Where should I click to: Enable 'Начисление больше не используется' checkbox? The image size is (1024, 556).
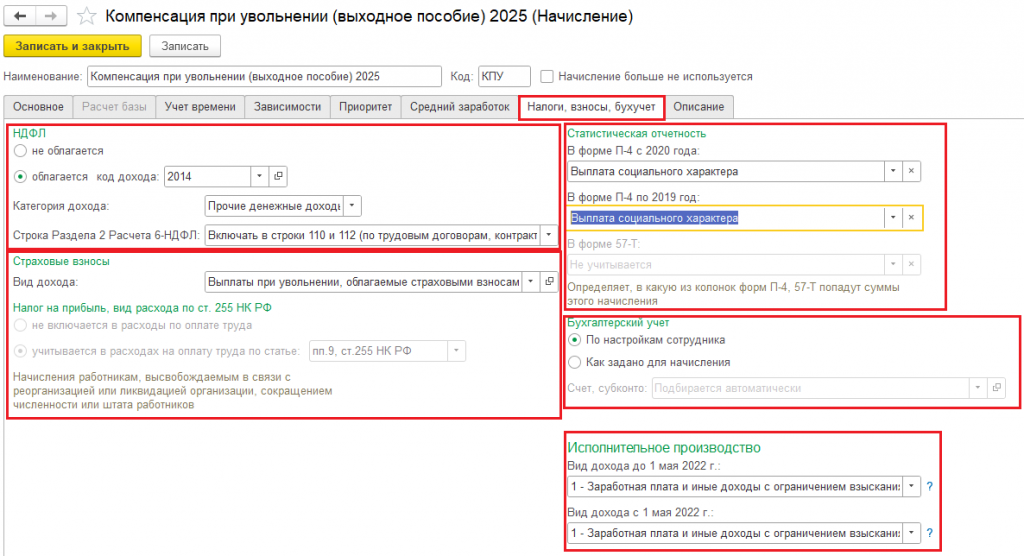[x=547, y=76]
